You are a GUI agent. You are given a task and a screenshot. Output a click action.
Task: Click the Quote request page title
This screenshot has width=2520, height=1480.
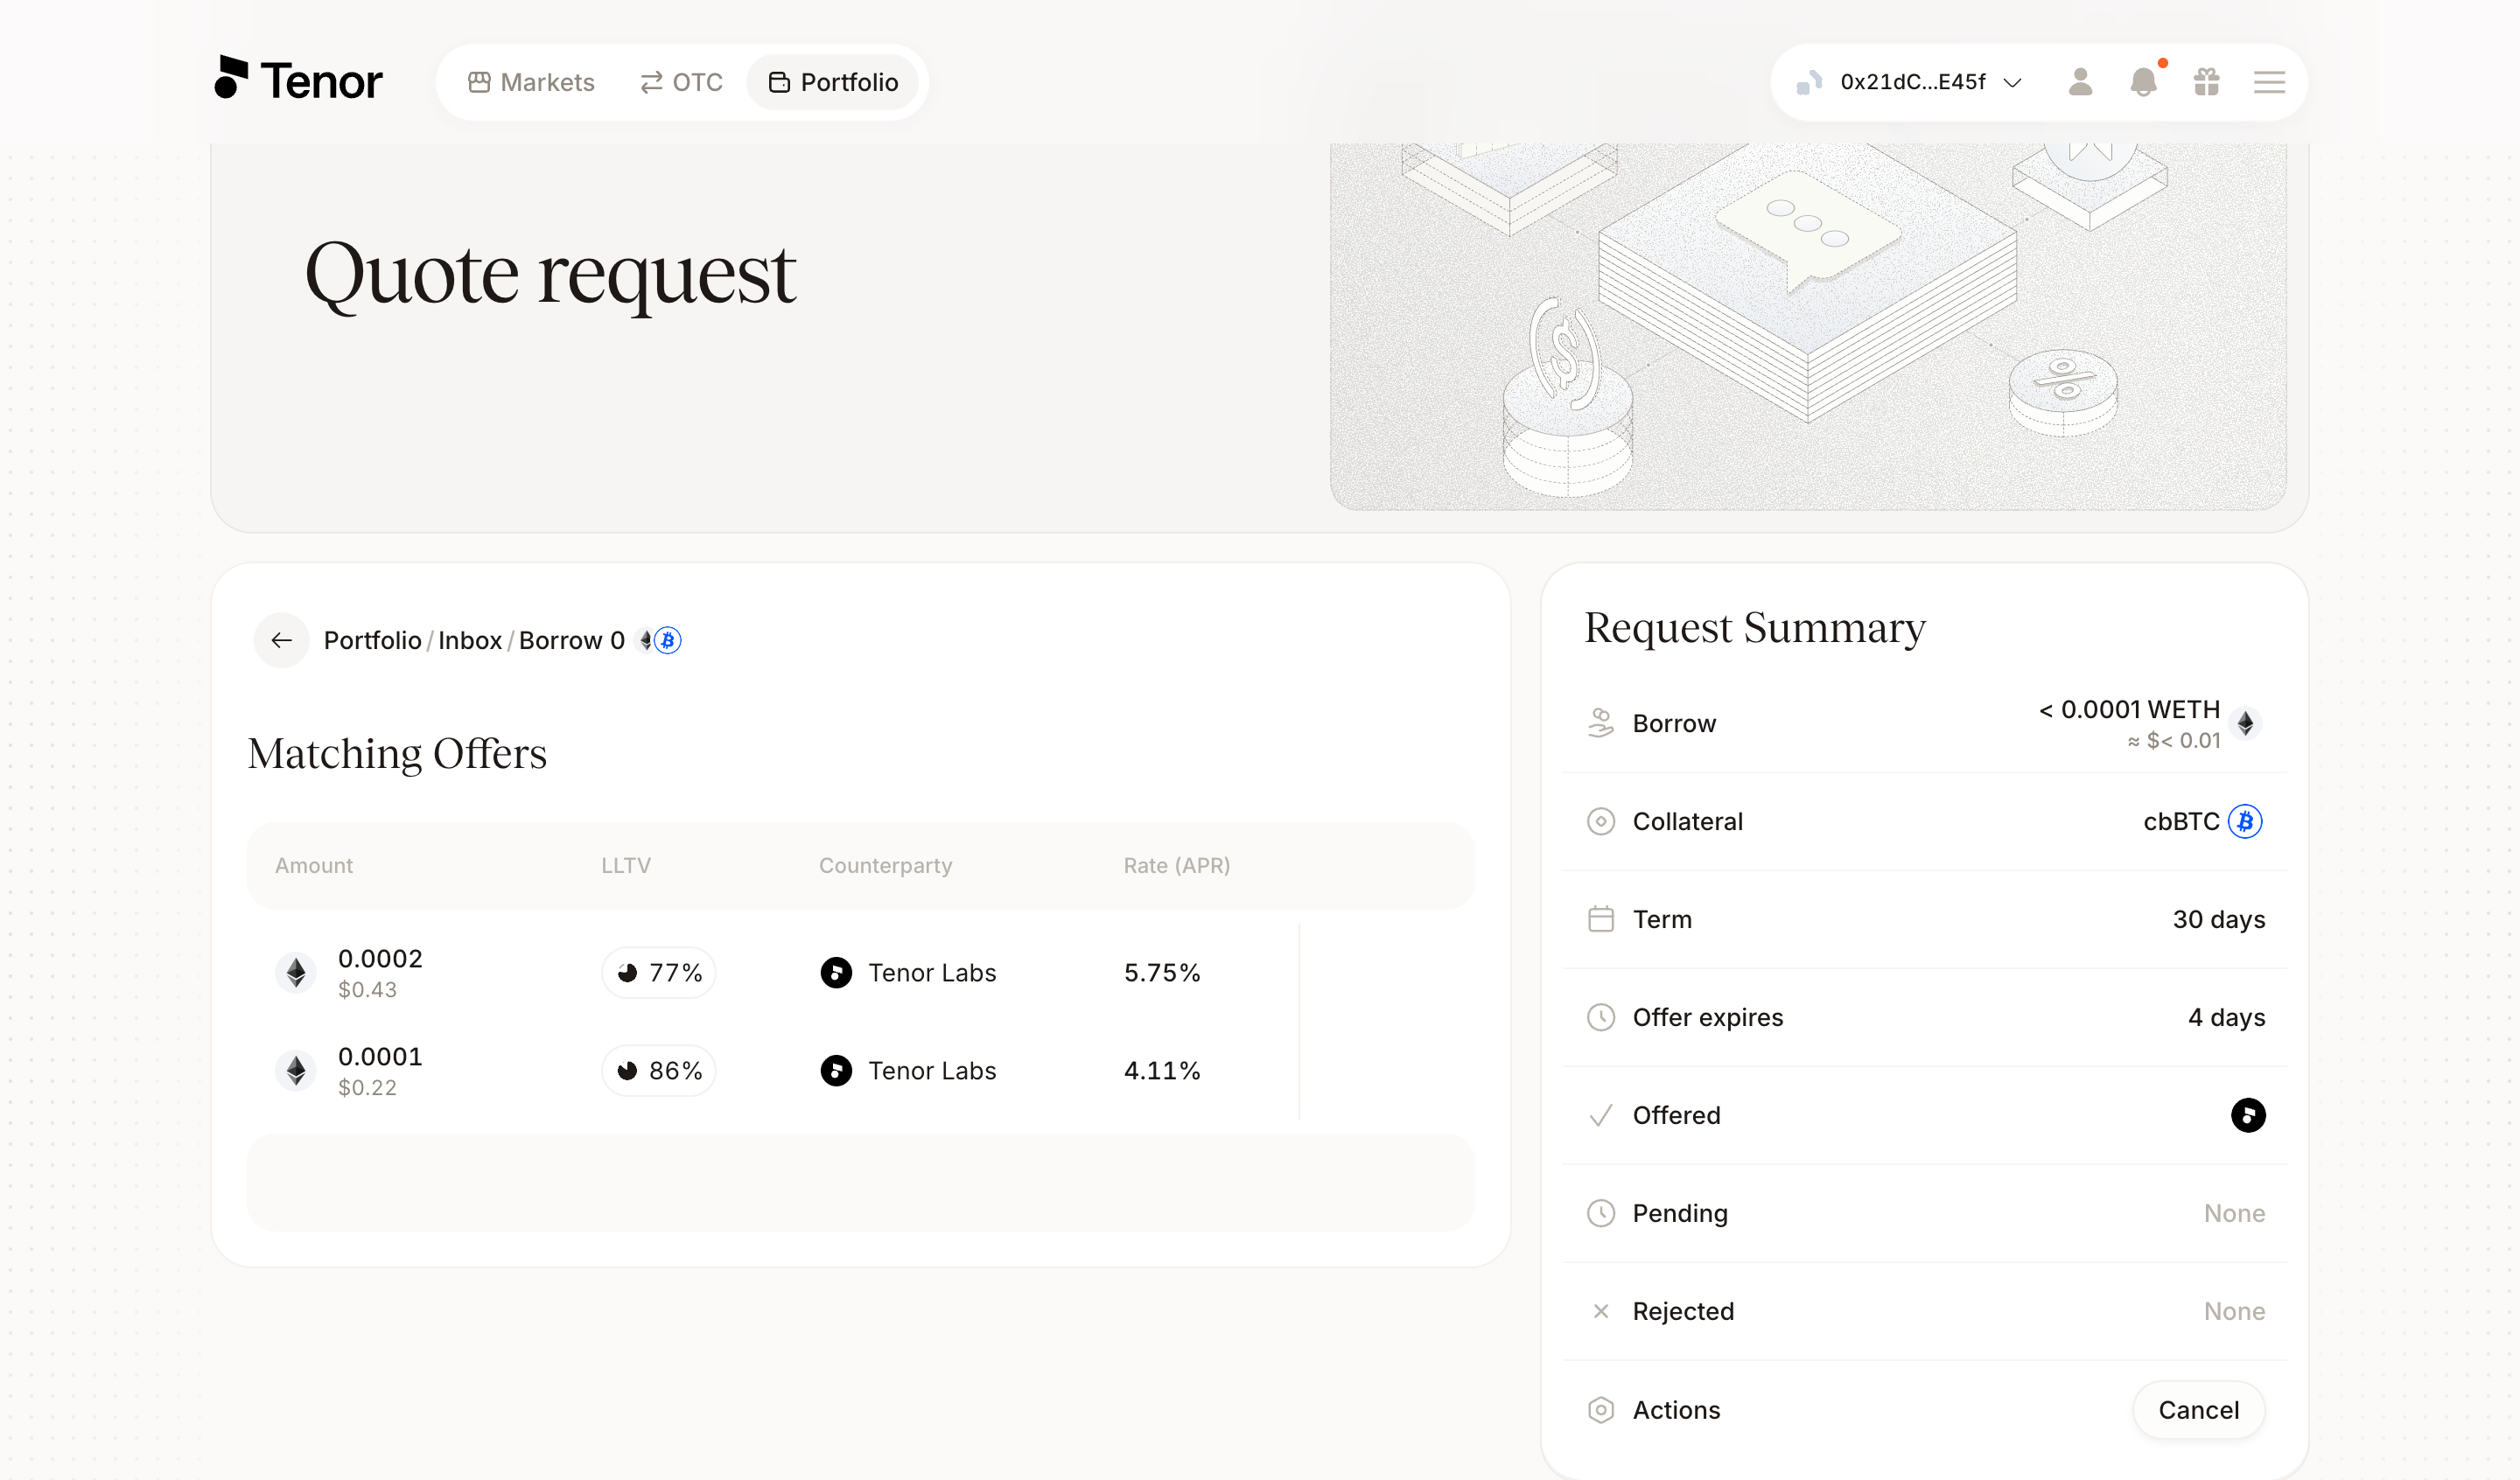pos(550,274)
